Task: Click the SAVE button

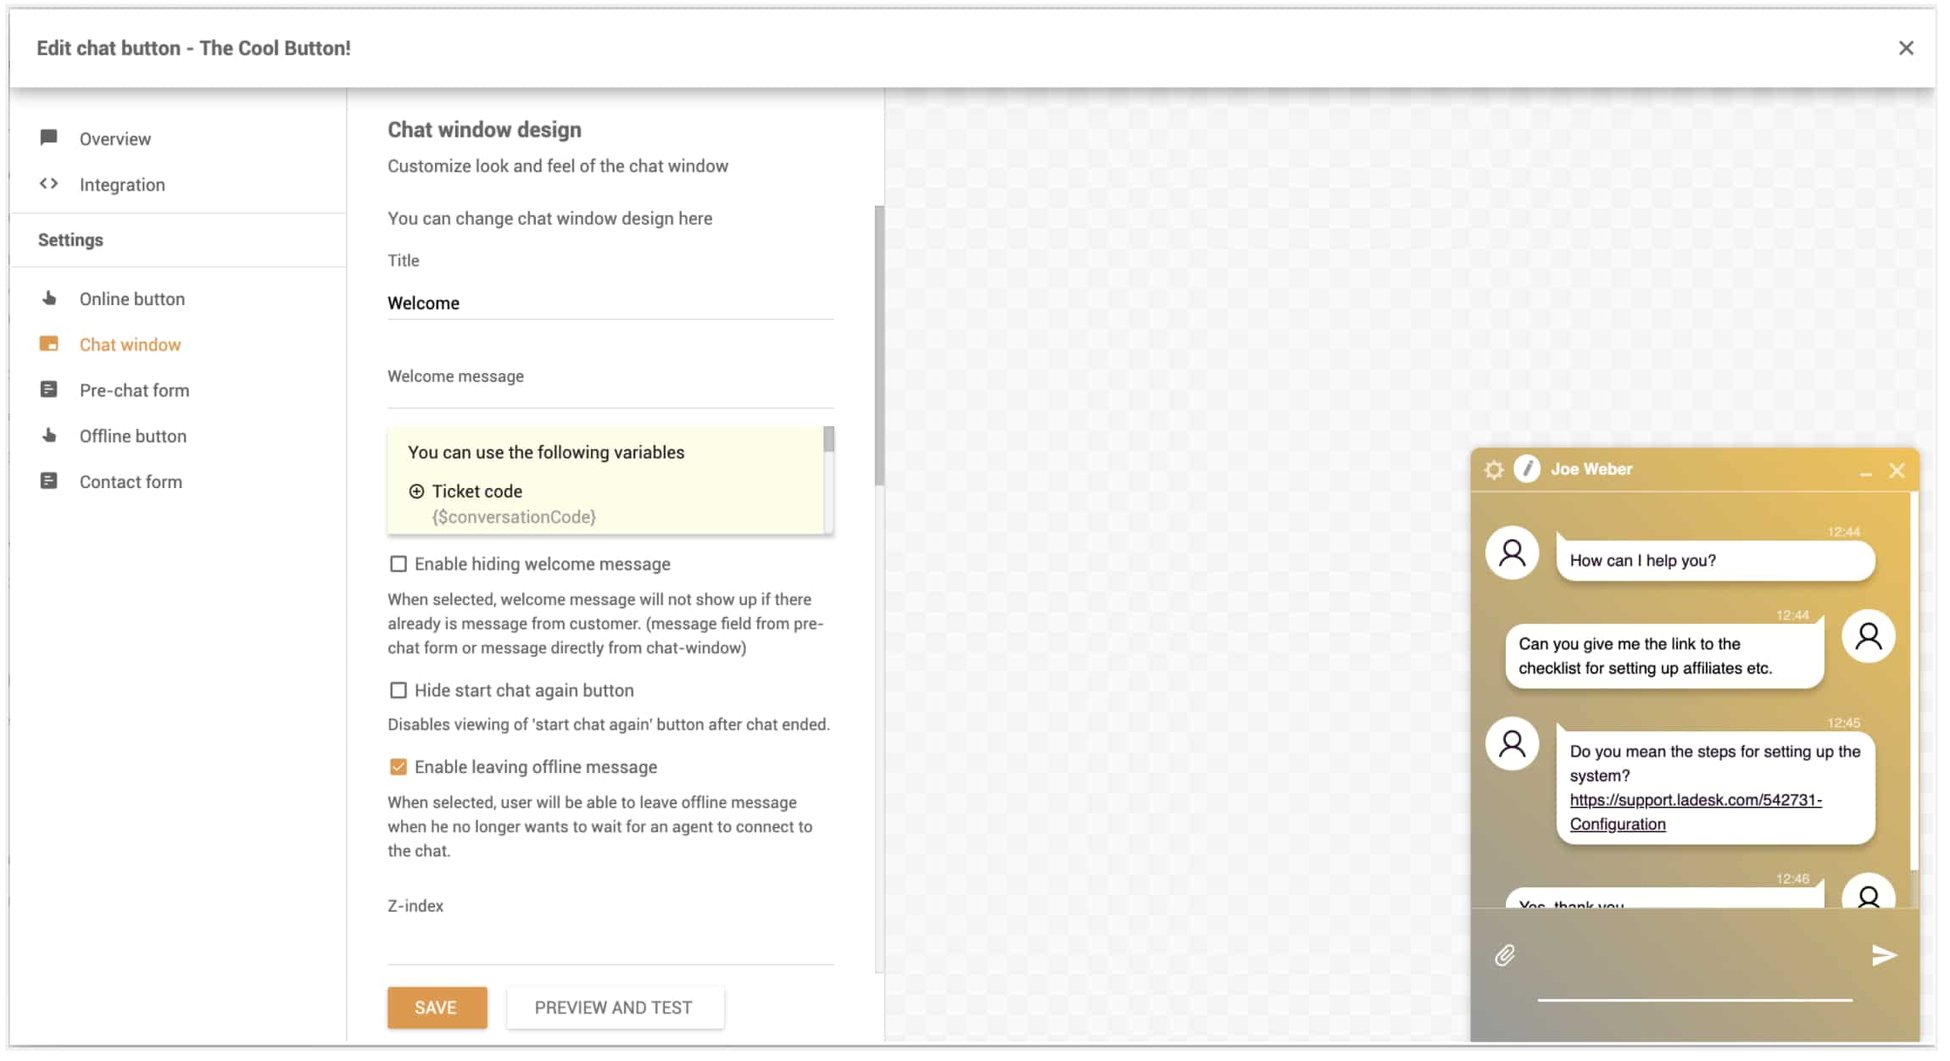Action: pos(436,1007)
